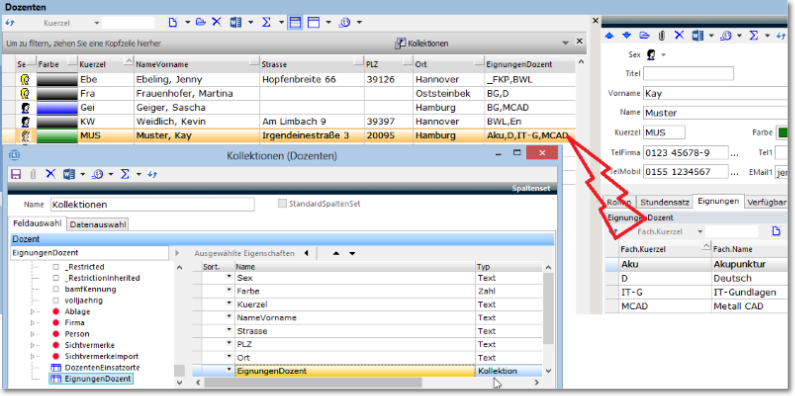Open Sex dropdown in detail panel
The width and height of the screenshot is (795, 396).
point(664,55)
